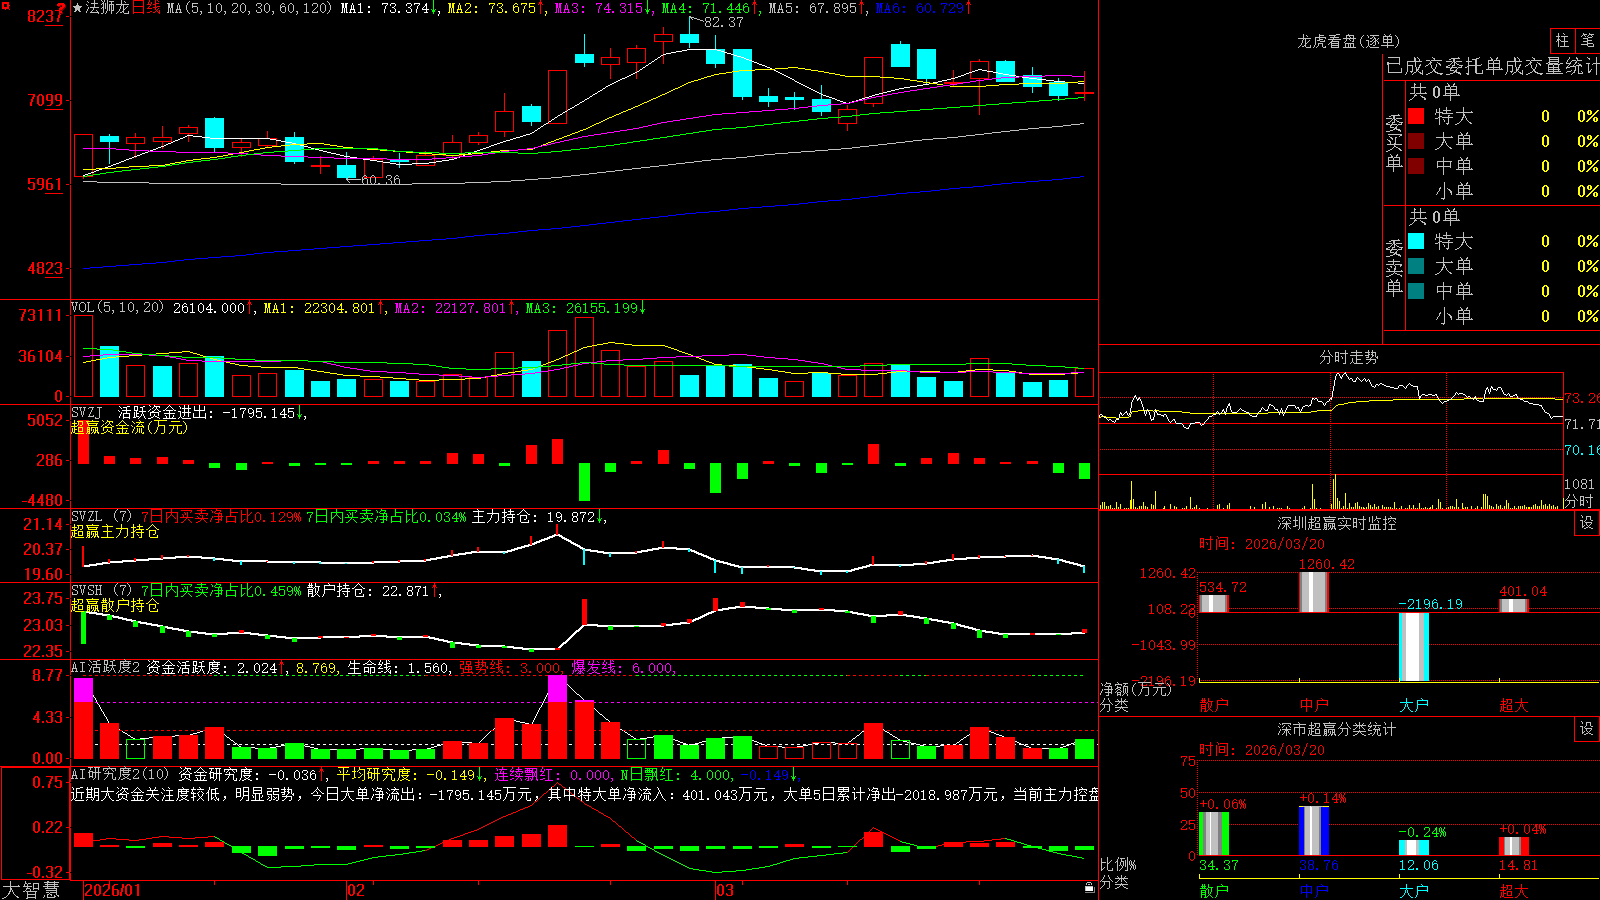The width and height of the screenshot is (1600, 900).
Task: Select the AI活跃度2 indicator label
Action: coord(106,667)
